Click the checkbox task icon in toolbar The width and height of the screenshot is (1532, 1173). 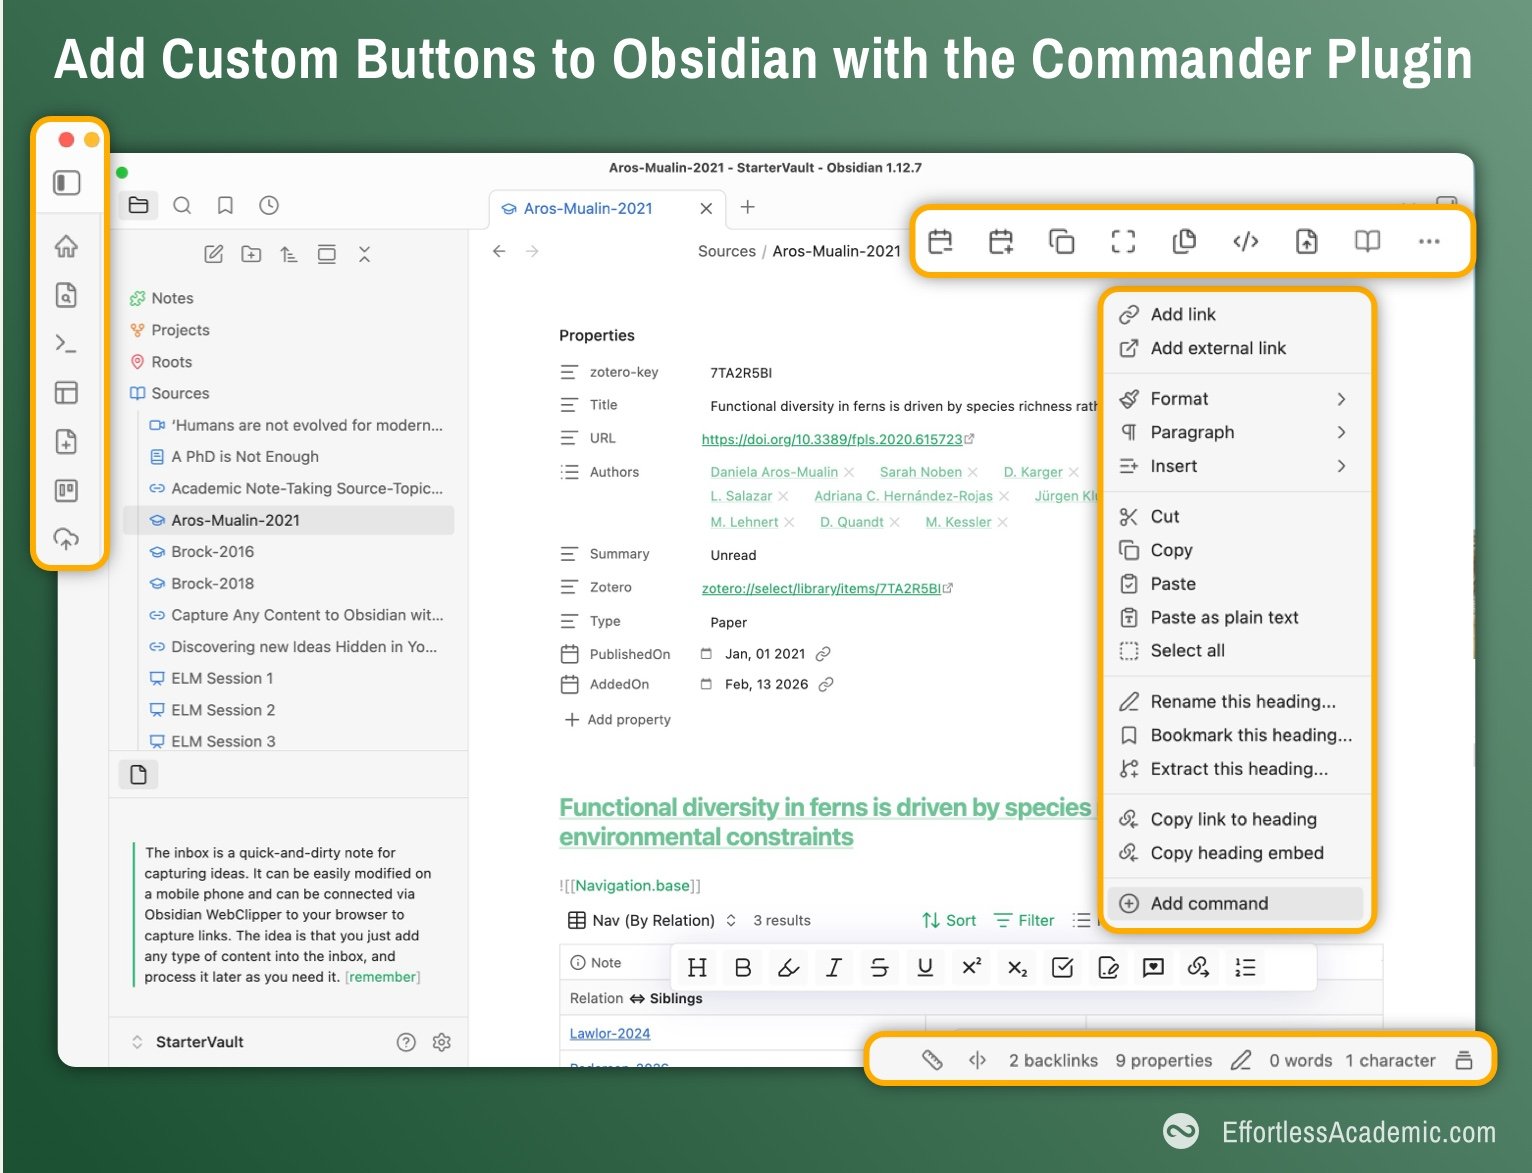[x=1062, y=967]
